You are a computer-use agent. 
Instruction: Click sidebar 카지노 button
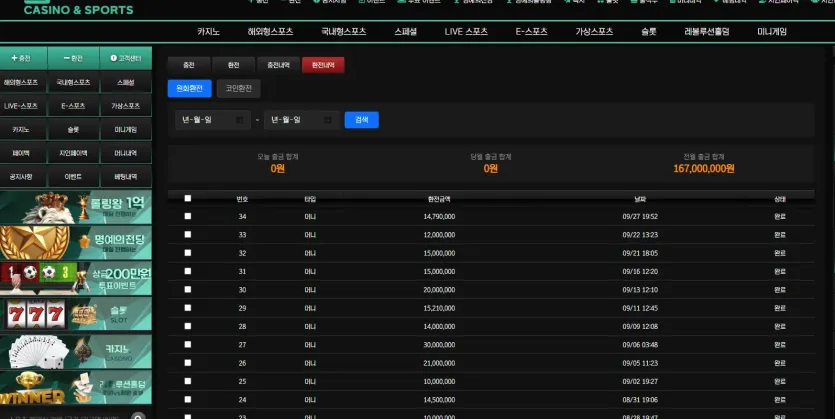(x=21, y=129)
